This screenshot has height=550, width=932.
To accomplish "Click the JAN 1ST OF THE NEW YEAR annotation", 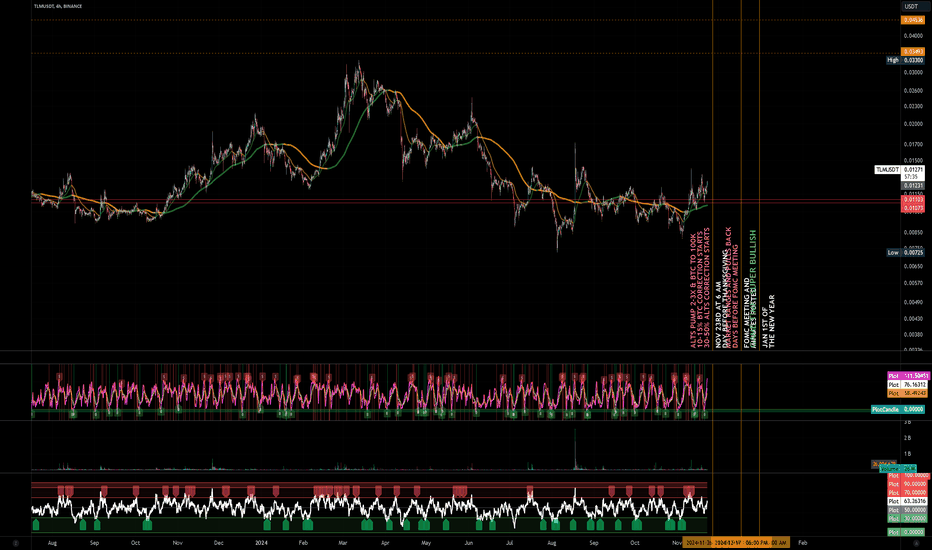I will (x=769, y=321).
